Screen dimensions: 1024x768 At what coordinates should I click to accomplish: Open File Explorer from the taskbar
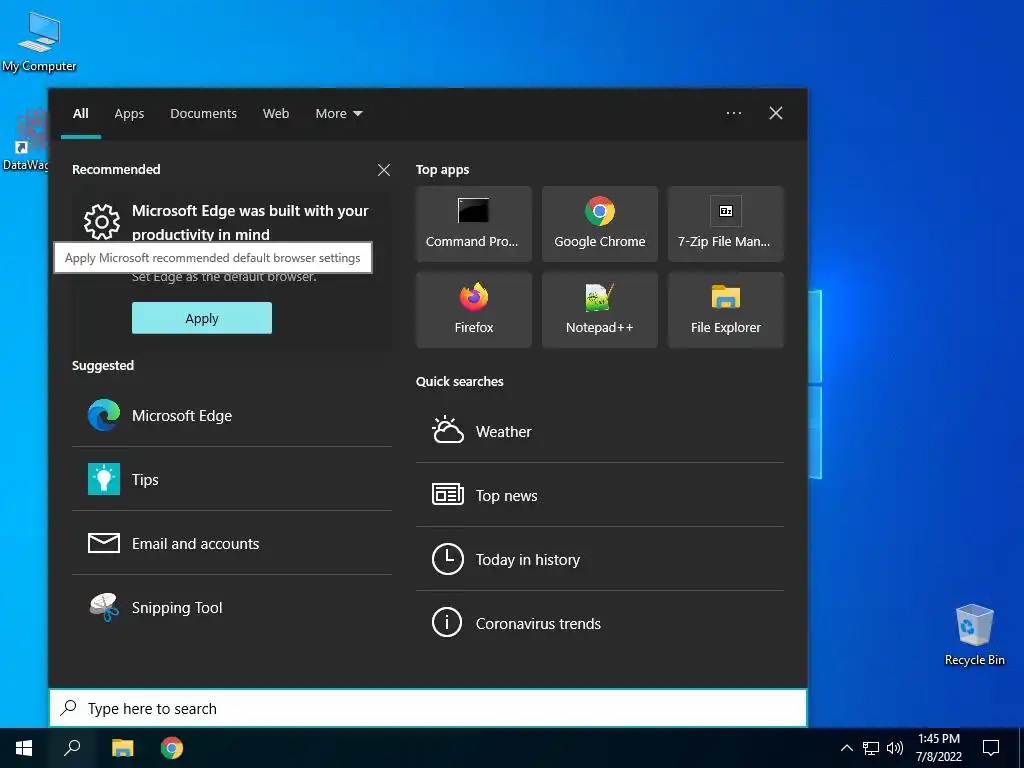click(x=122, y=748)
